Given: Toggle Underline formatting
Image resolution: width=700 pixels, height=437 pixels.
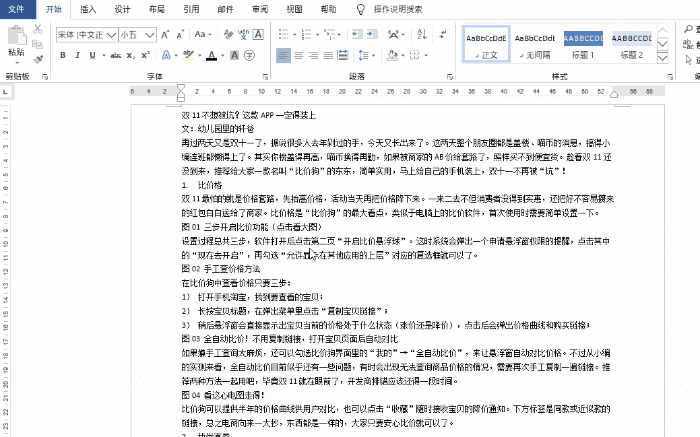Looking at the screenshot, I should [x=92, y=55].
